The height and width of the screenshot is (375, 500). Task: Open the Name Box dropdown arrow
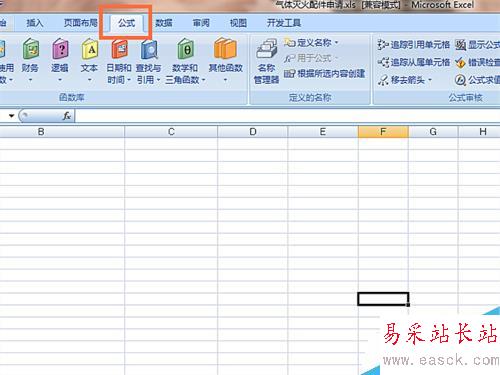(12, 116)
